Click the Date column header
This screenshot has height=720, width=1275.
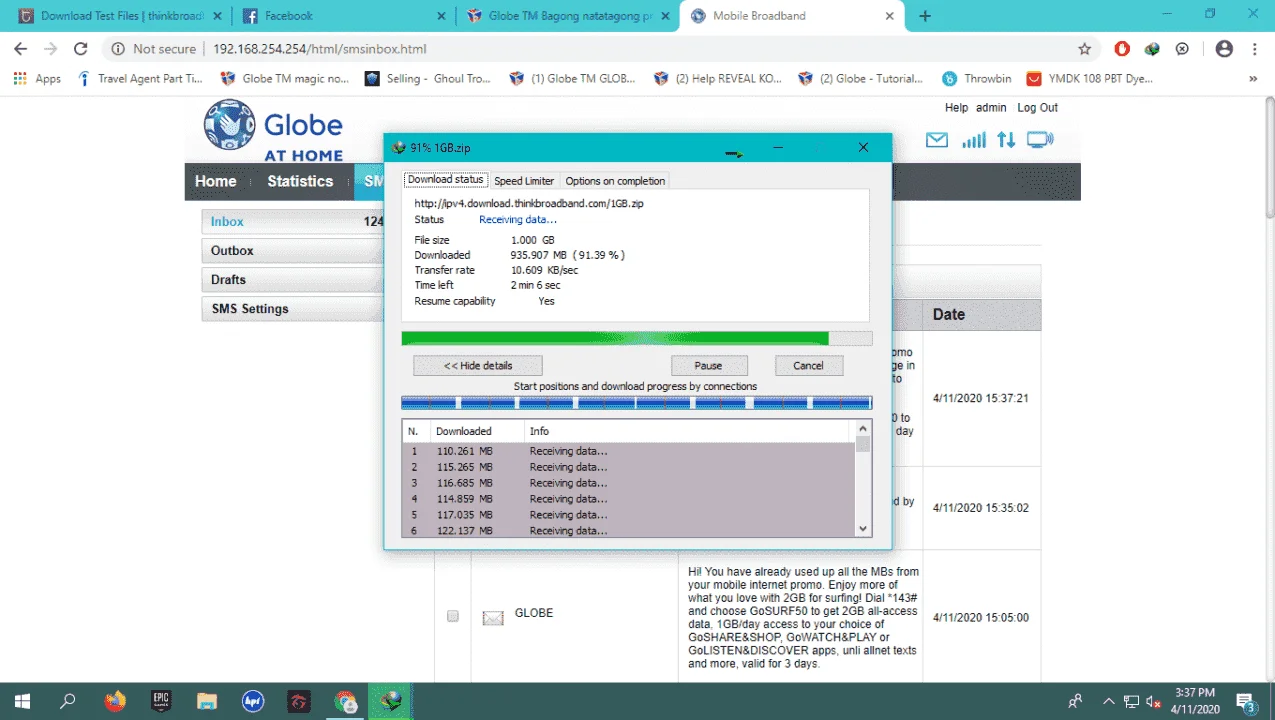(x=981, y=315)
